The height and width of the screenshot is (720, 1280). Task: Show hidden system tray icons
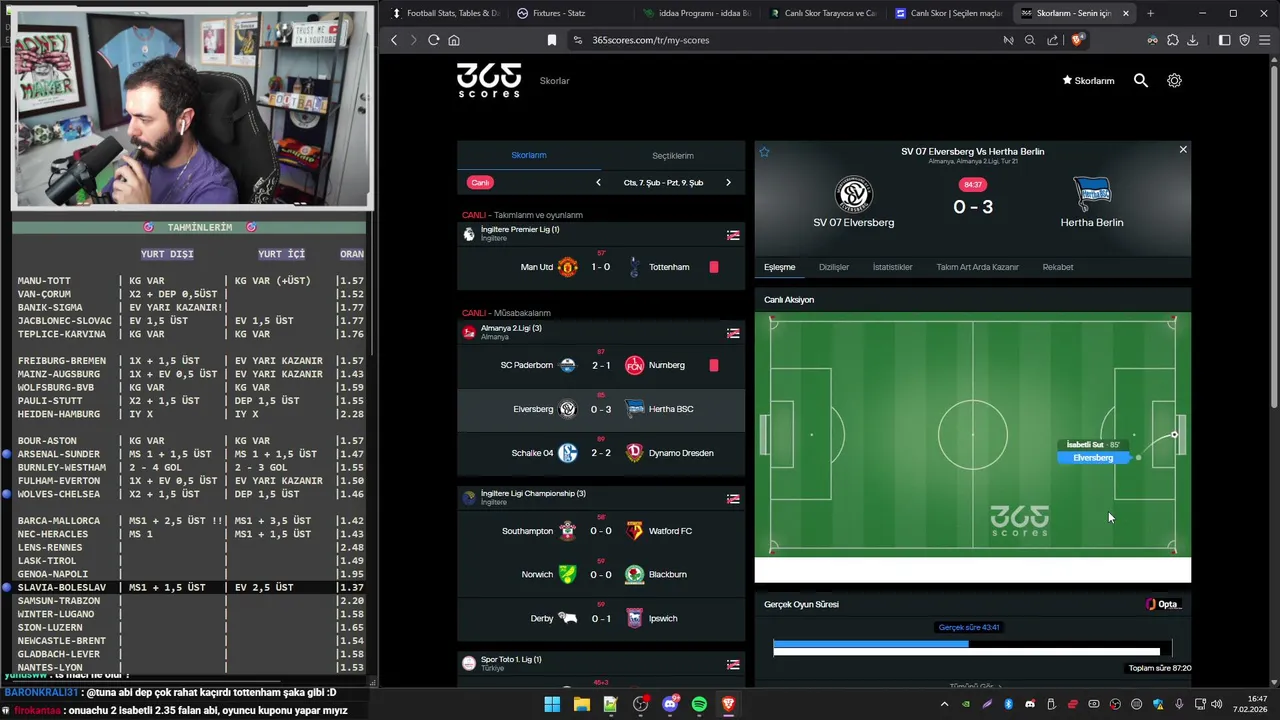tap(944, 704)
